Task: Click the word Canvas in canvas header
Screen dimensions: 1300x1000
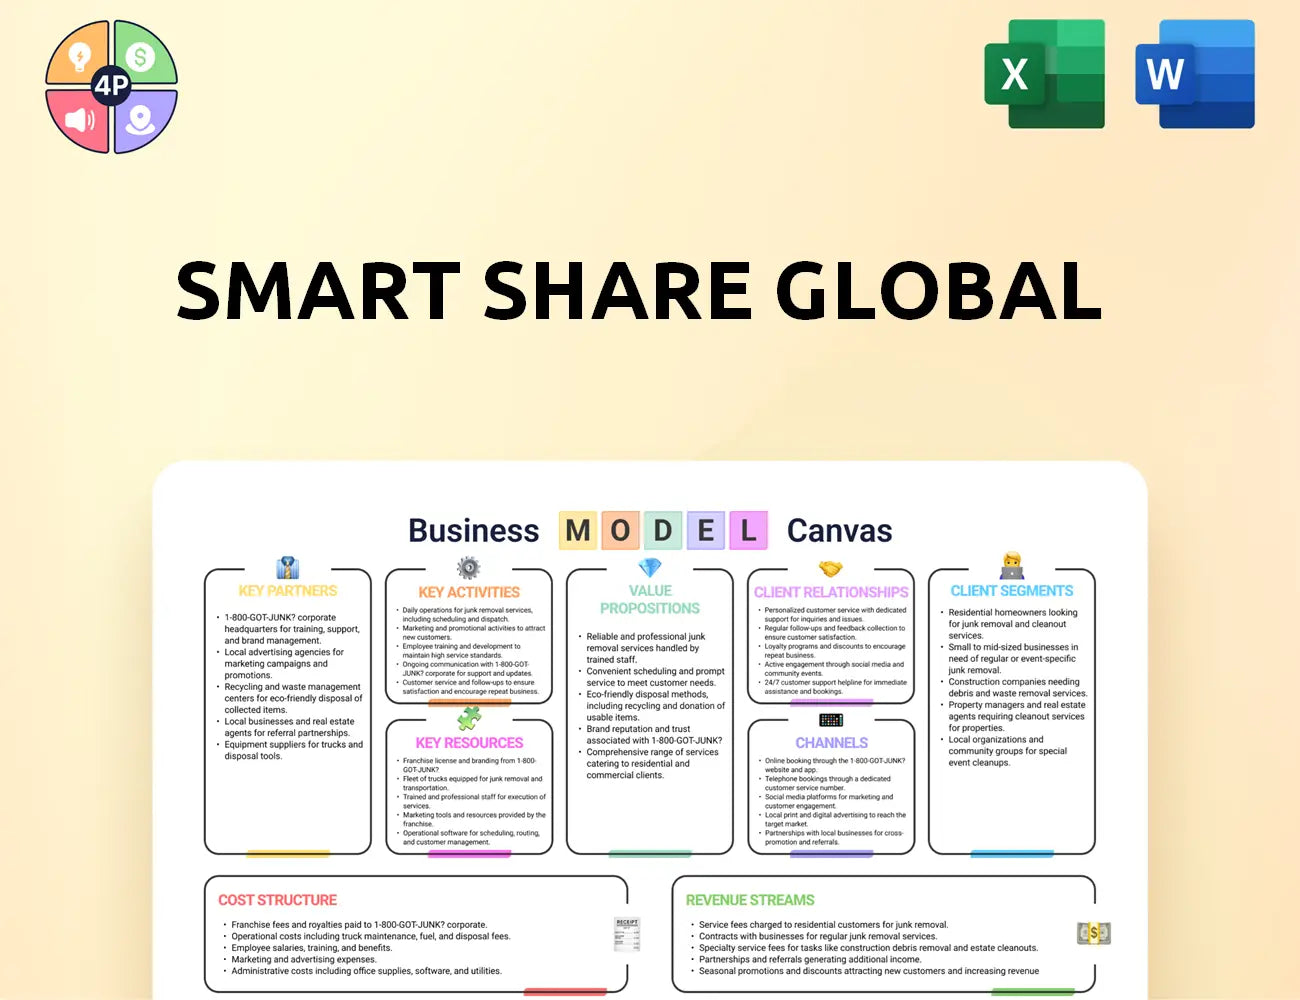Action: point(840,531)
